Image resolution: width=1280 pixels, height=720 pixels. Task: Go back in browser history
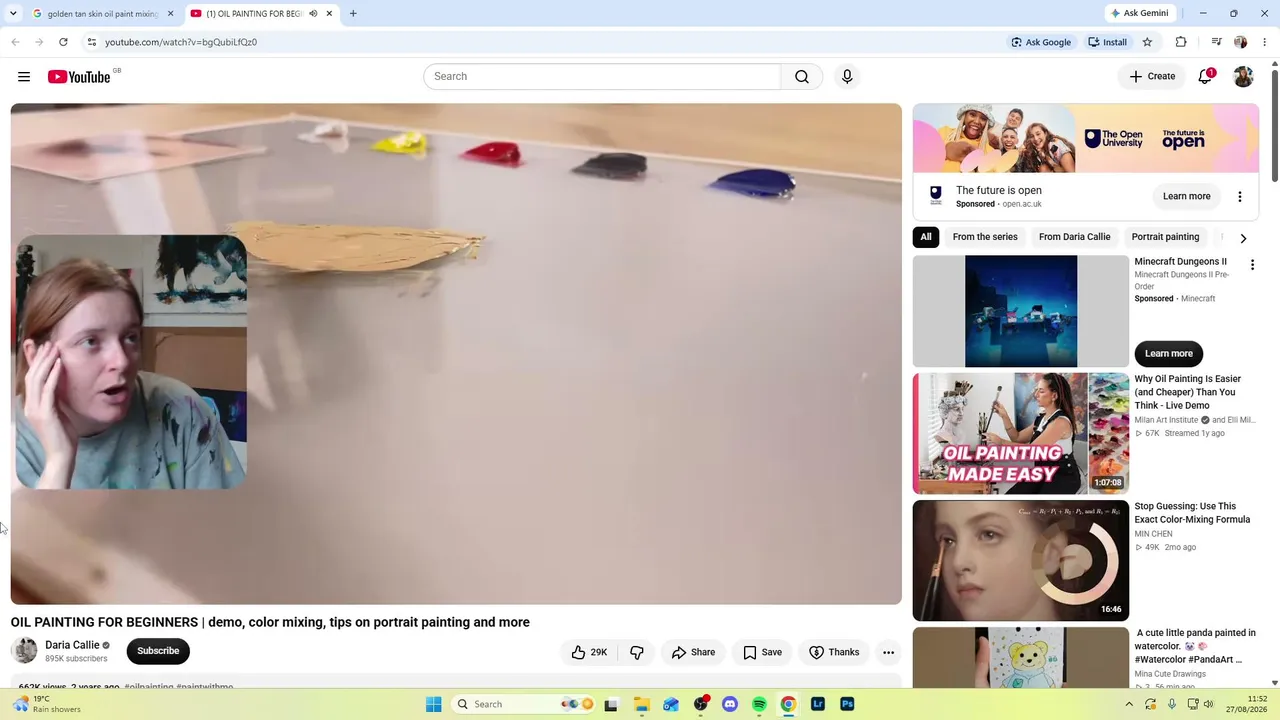[x=15, y=42]
